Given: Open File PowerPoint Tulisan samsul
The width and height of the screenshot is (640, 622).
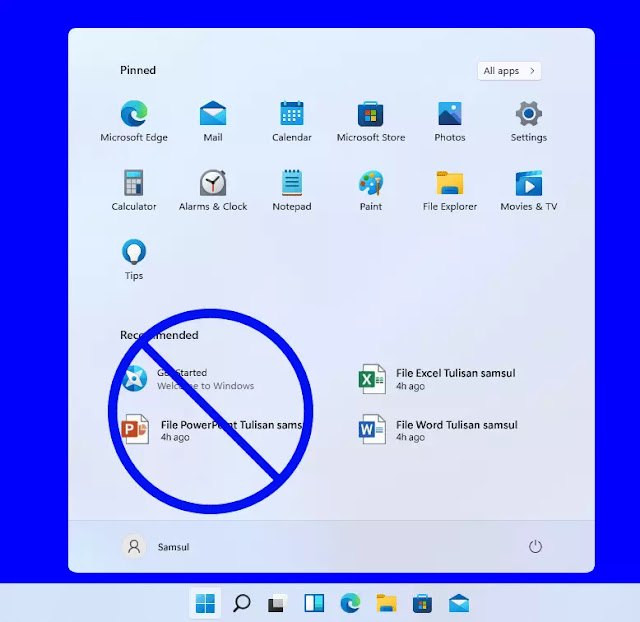Looking at the screenshot, I should tap(212, 430).
